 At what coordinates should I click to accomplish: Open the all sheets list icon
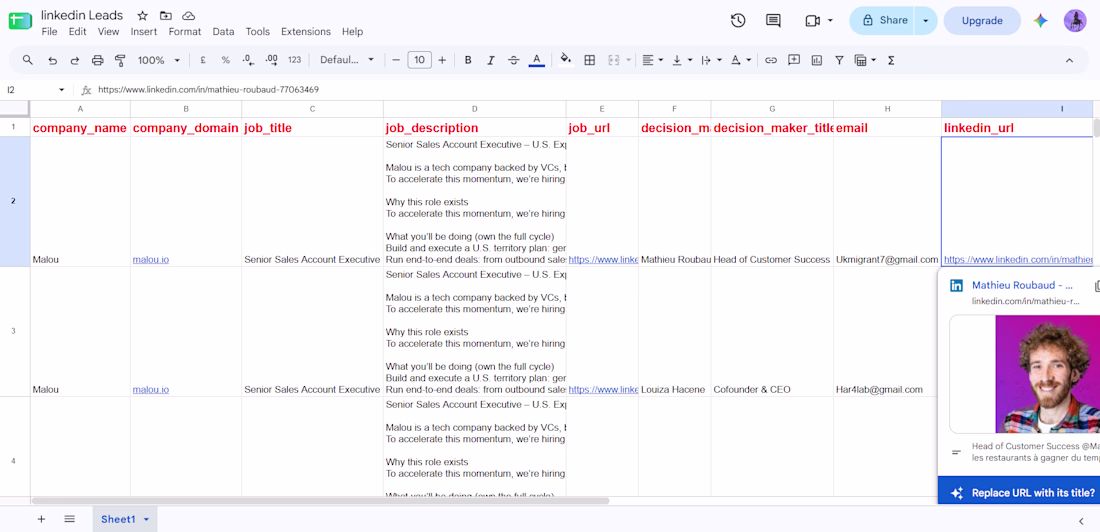pyautogui.click(x=69, y=519)
